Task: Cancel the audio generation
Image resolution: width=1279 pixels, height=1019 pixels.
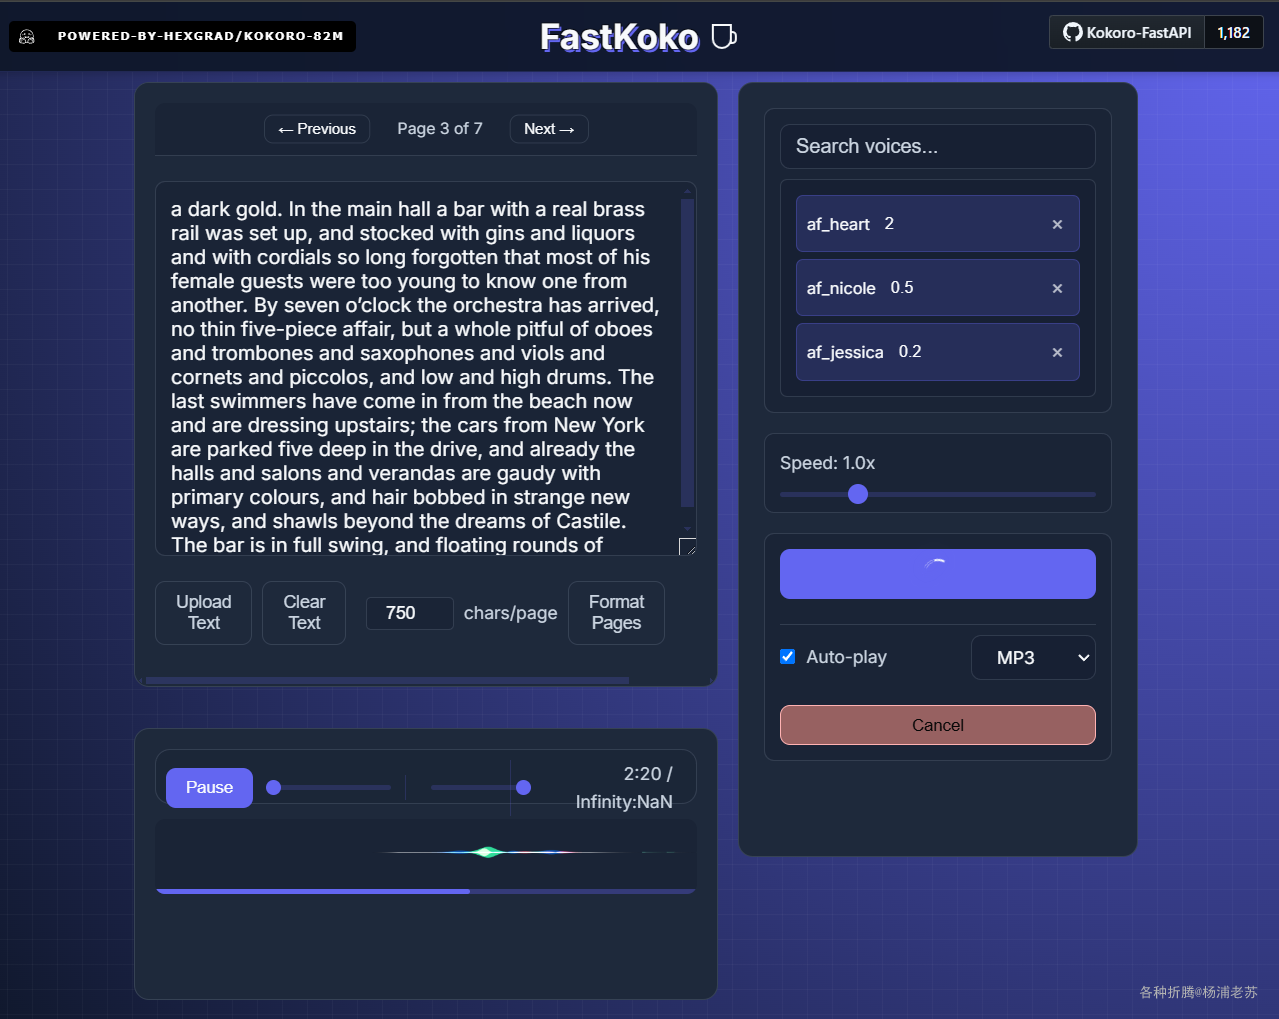Action: tap(938, 725)
